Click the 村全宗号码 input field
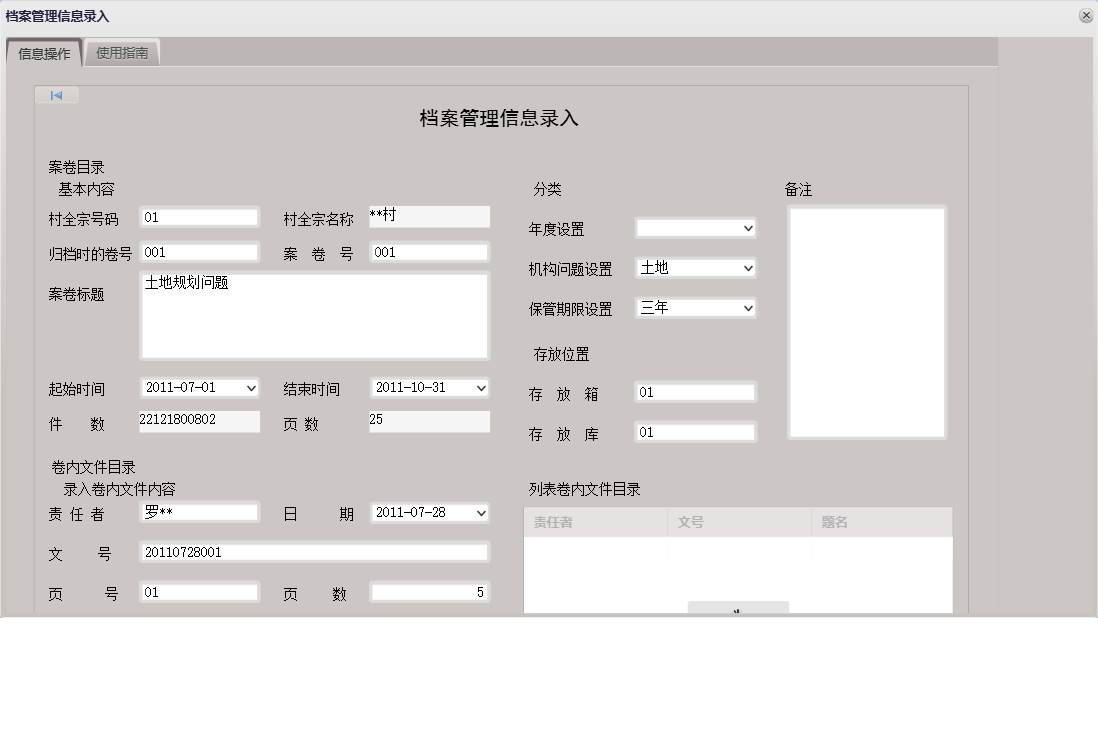Viewport: 1098px width, 737px height. (x=199, y=216)
